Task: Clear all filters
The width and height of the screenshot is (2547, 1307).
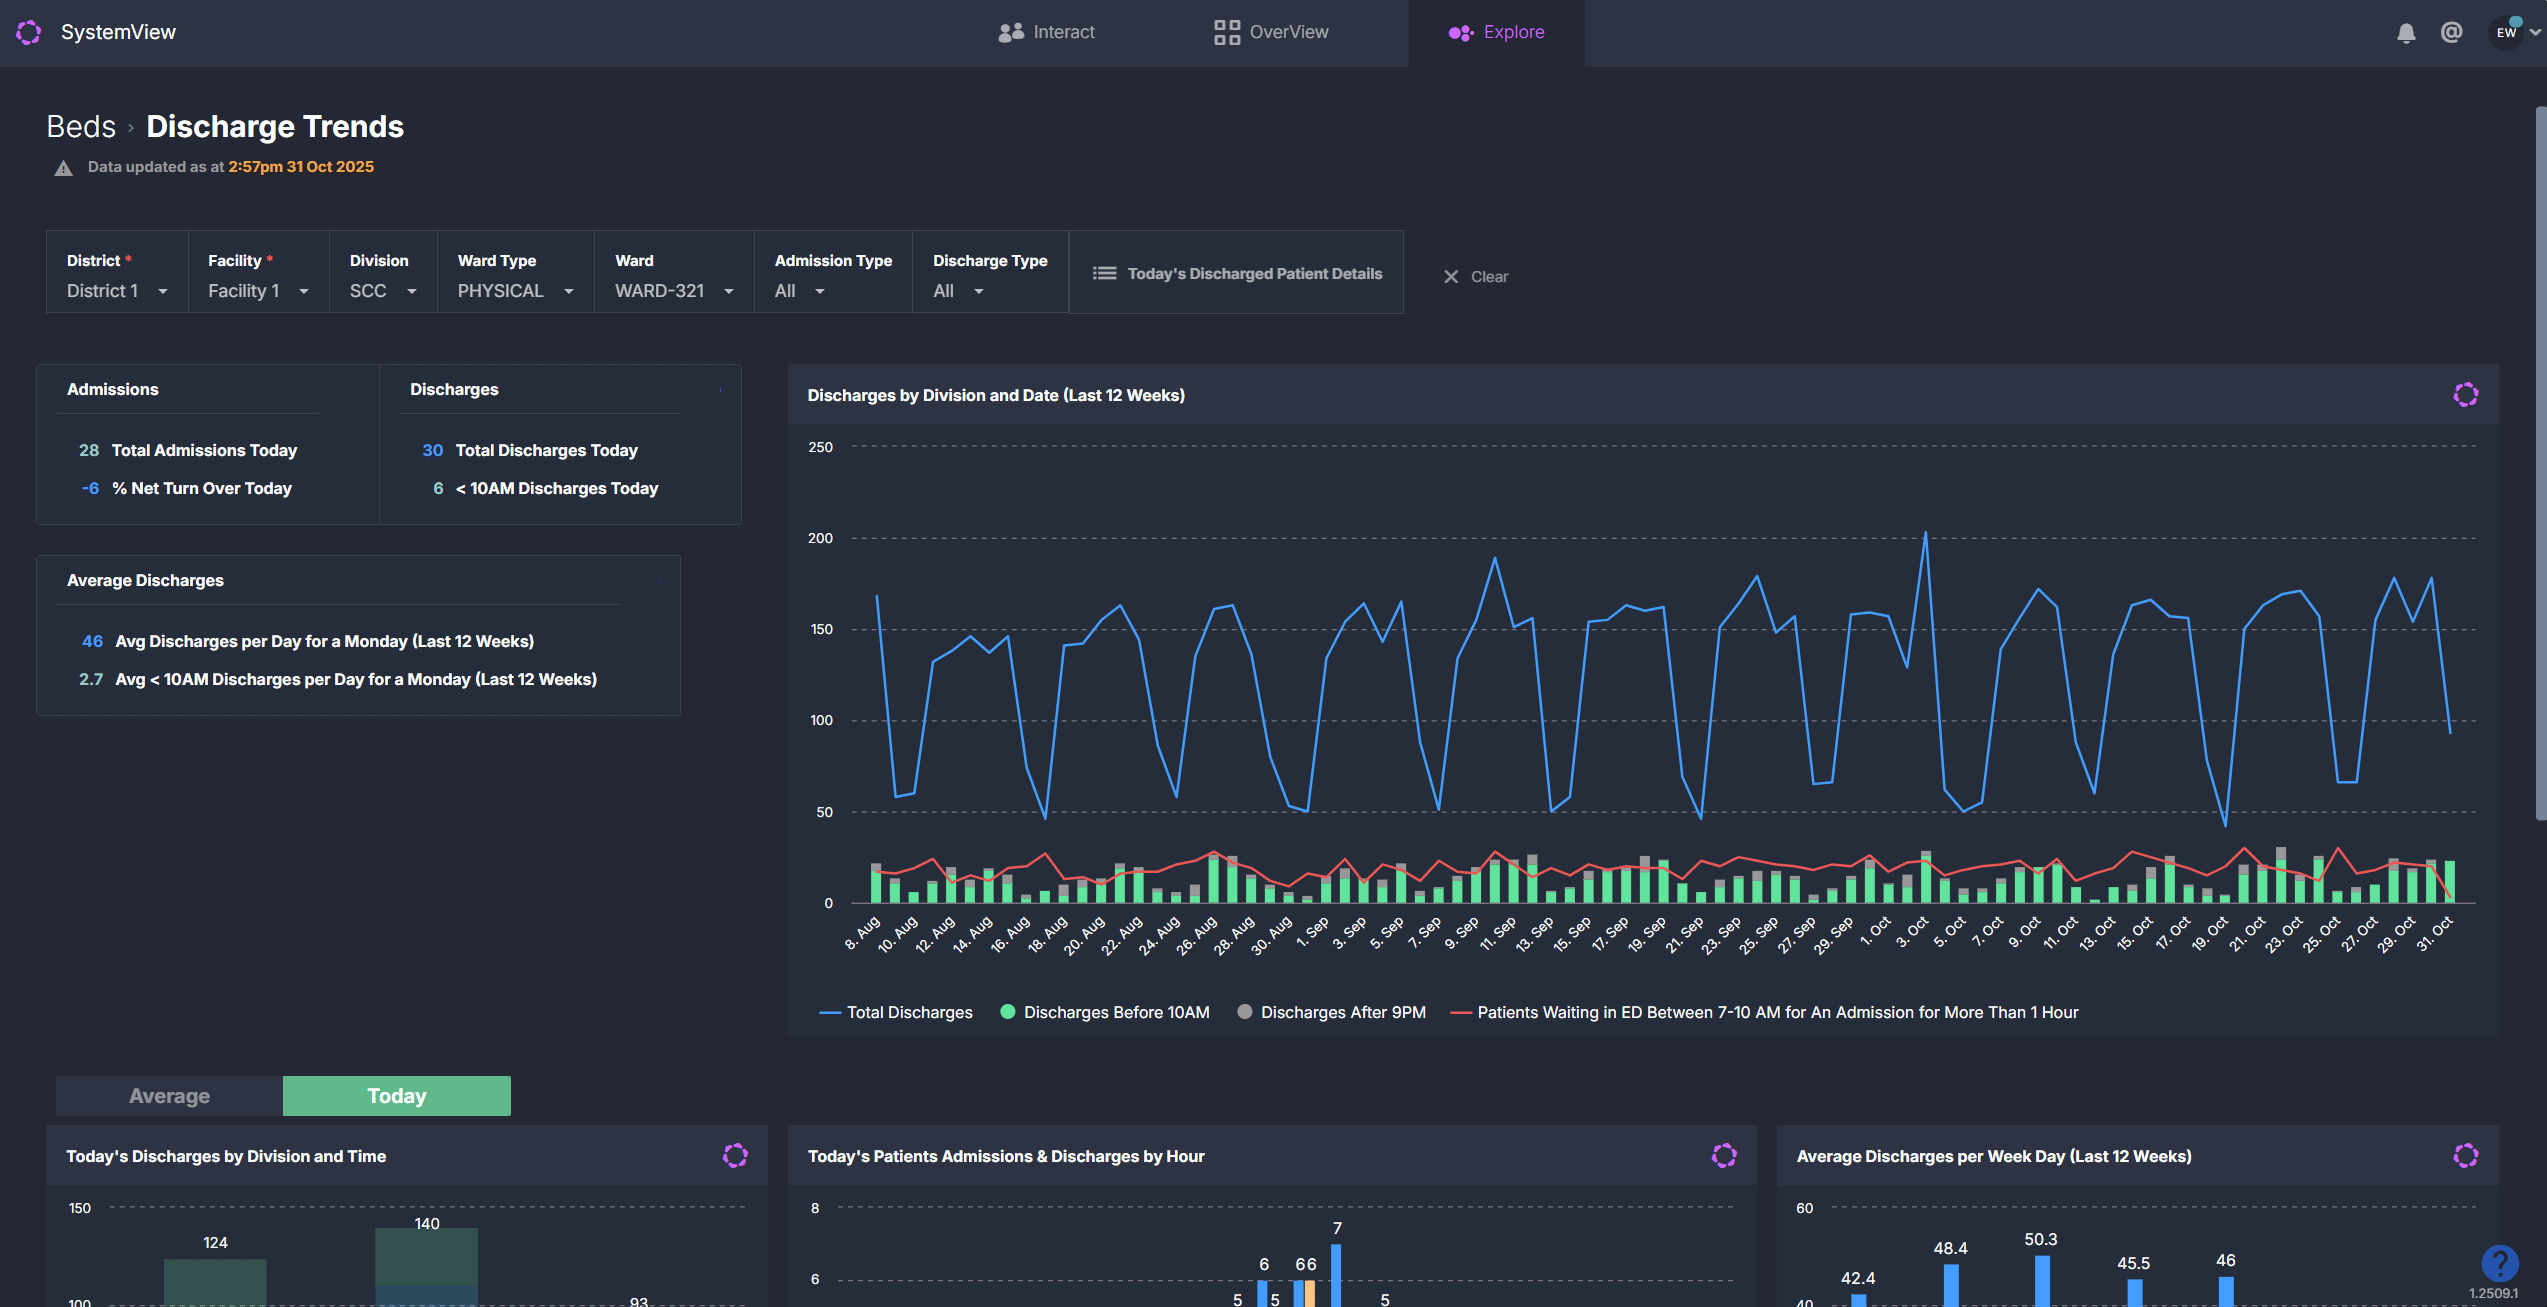Action: [1475, 277]
